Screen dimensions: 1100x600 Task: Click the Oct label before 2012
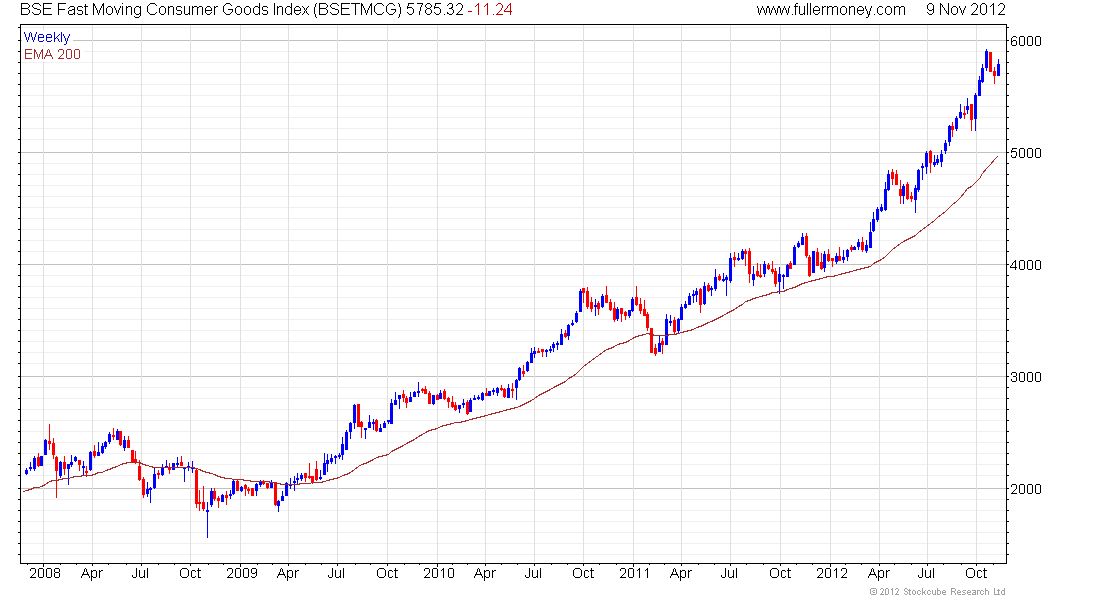[780, 573]
